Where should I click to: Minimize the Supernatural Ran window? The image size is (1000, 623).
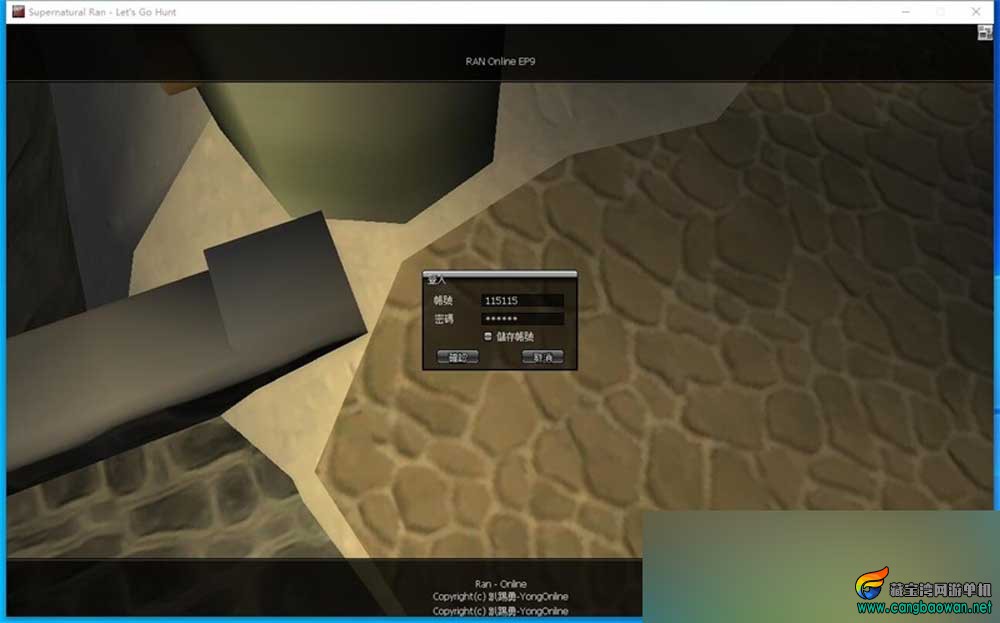coord(906,11)
